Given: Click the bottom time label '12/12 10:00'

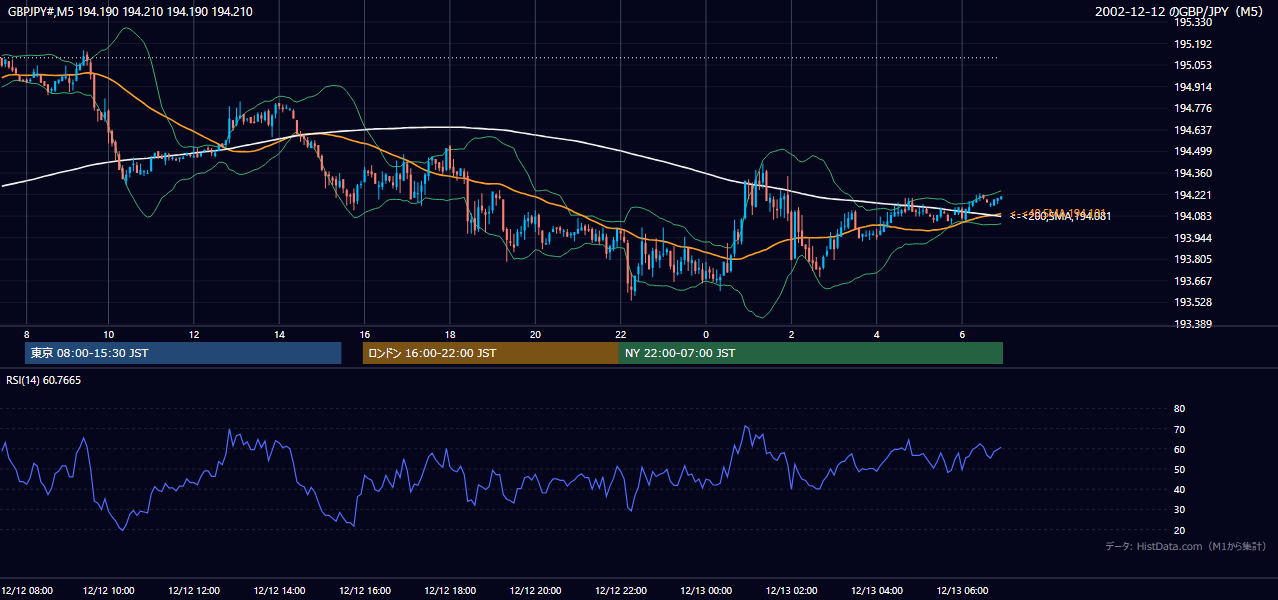Looking at the screenshot, I should [109, 590].
